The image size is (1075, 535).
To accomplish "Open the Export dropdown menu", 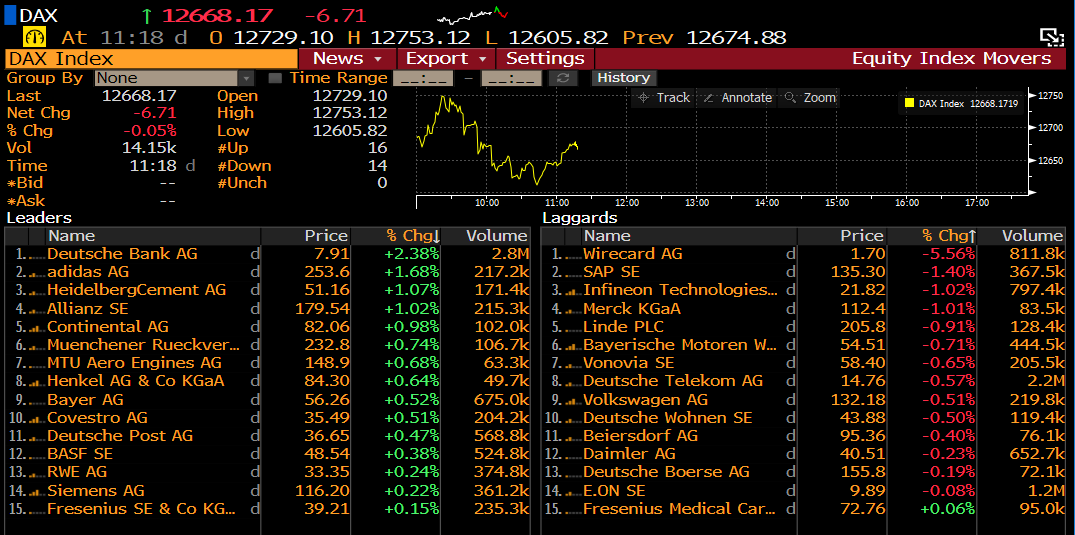I will tap(446, 58).
